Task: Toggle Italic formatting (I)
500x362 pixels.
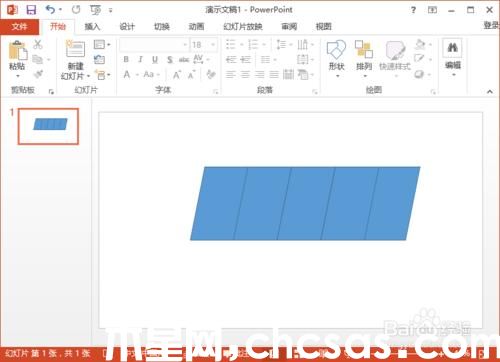Action: point(140,60)
